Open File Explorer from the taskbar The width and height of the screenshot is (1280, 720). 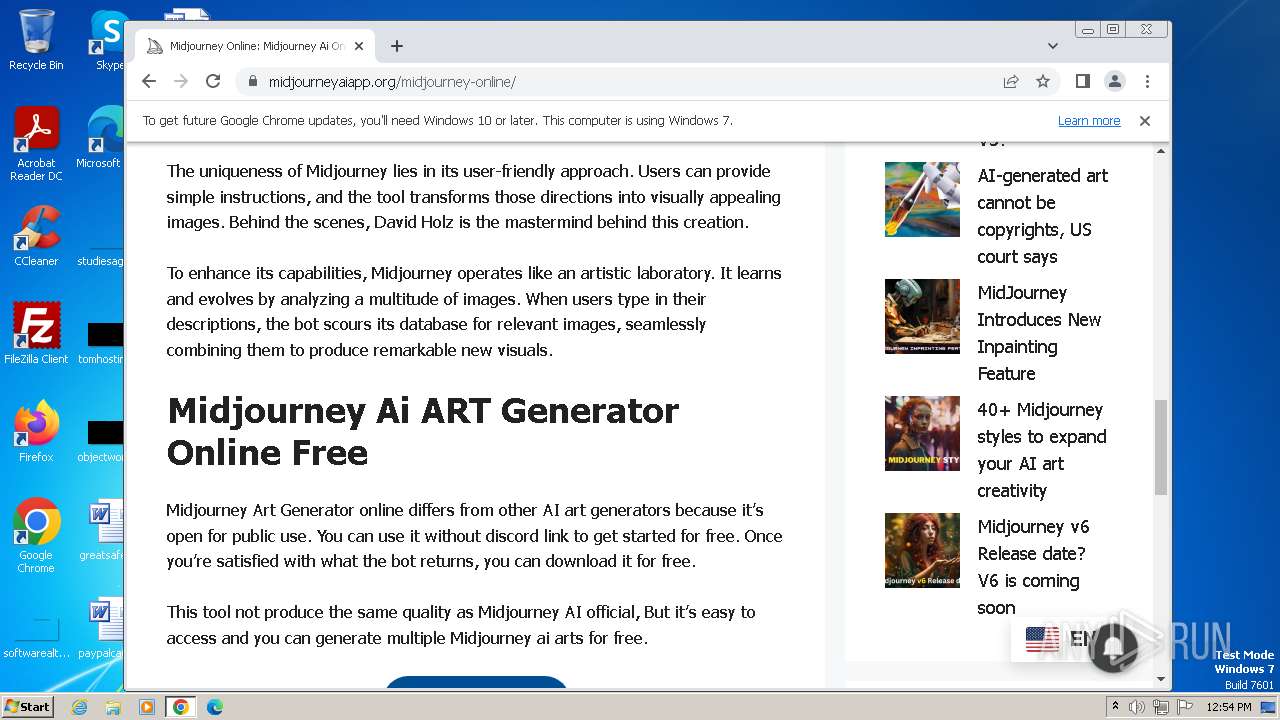tap(113, 707)
